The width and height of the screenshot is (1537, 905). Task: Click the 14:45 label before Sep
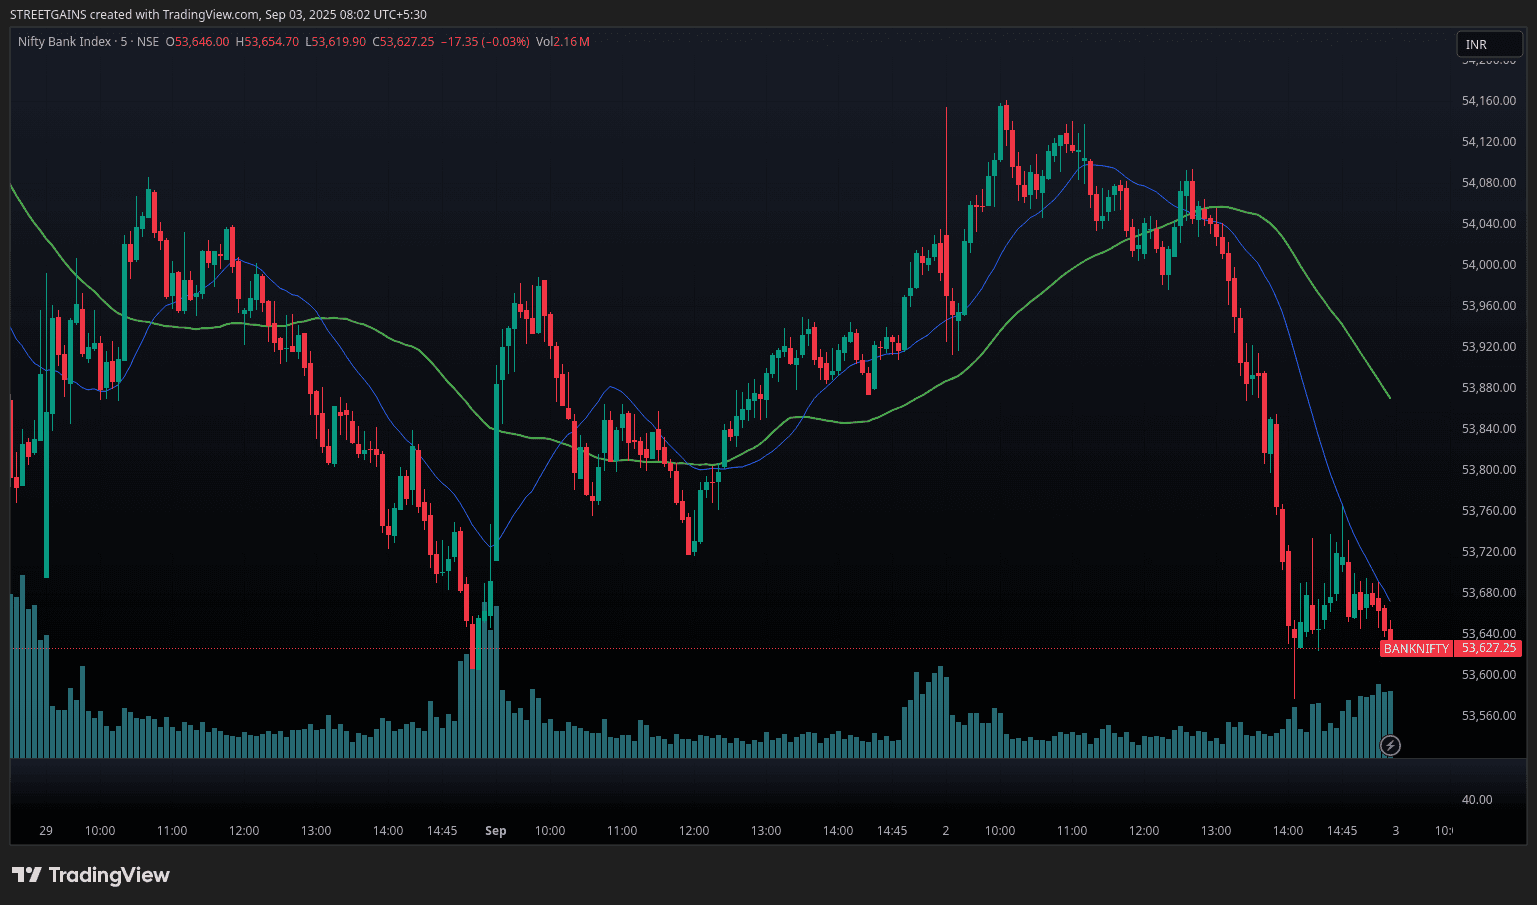442,831
